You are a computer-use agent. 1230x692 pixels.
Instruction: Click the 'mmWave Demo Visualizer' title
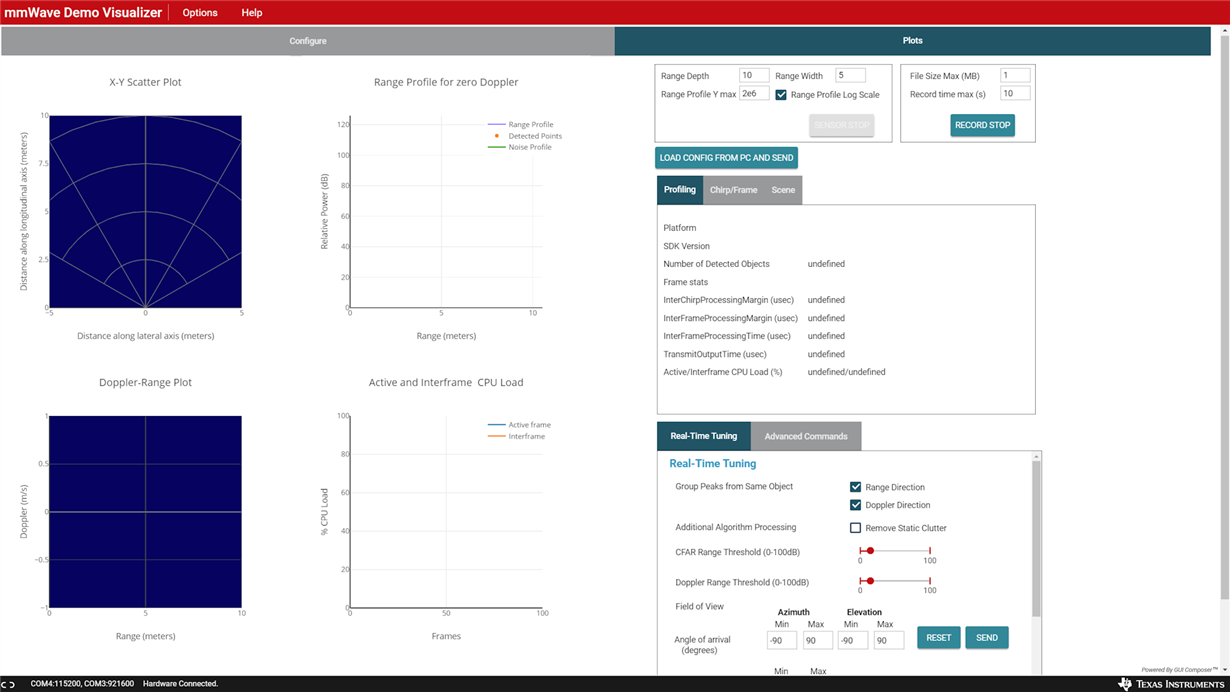tap(83, 13)
